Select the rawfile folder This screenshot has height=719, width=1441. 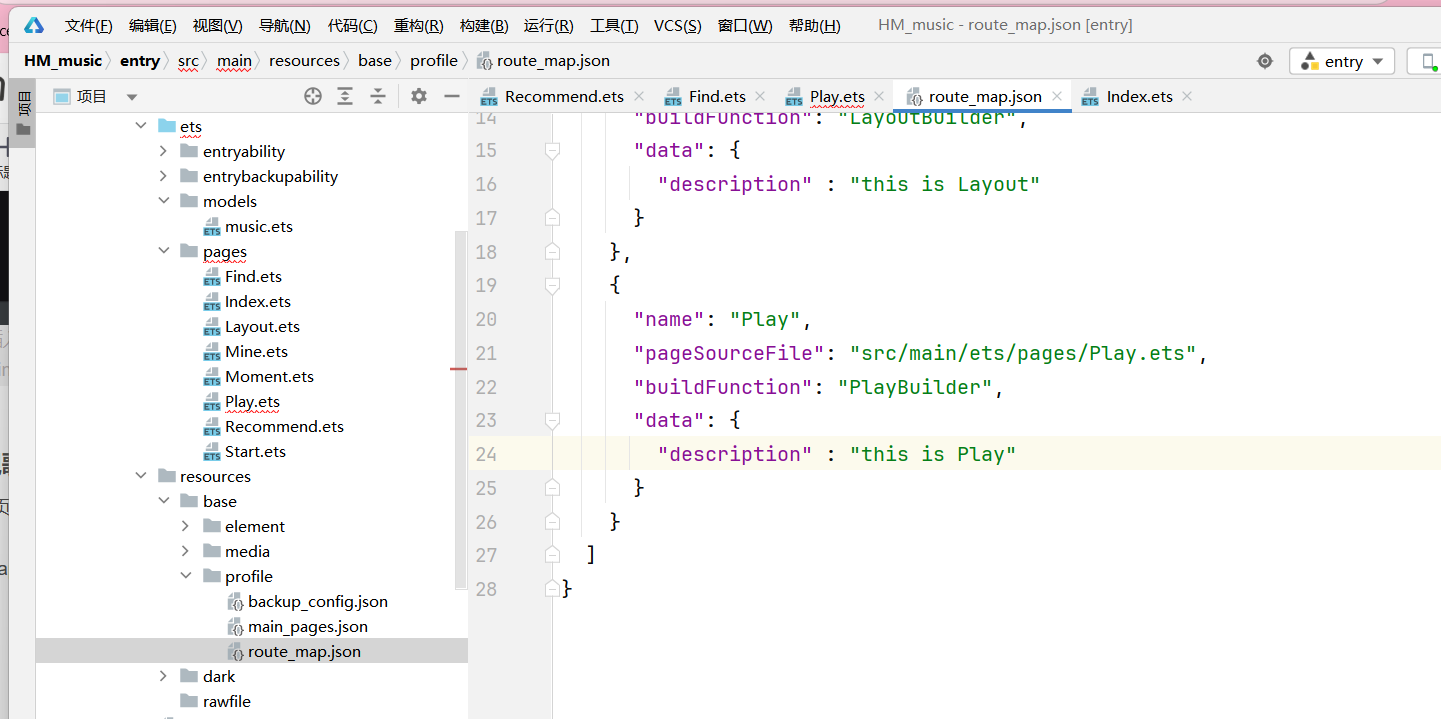[227, 701]
